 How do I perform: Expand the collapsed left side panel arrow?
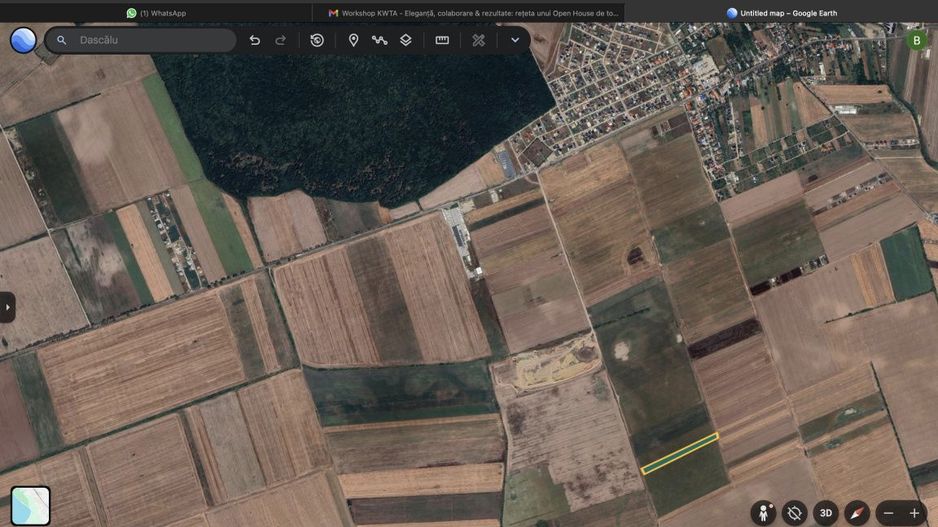pos(7,307)
